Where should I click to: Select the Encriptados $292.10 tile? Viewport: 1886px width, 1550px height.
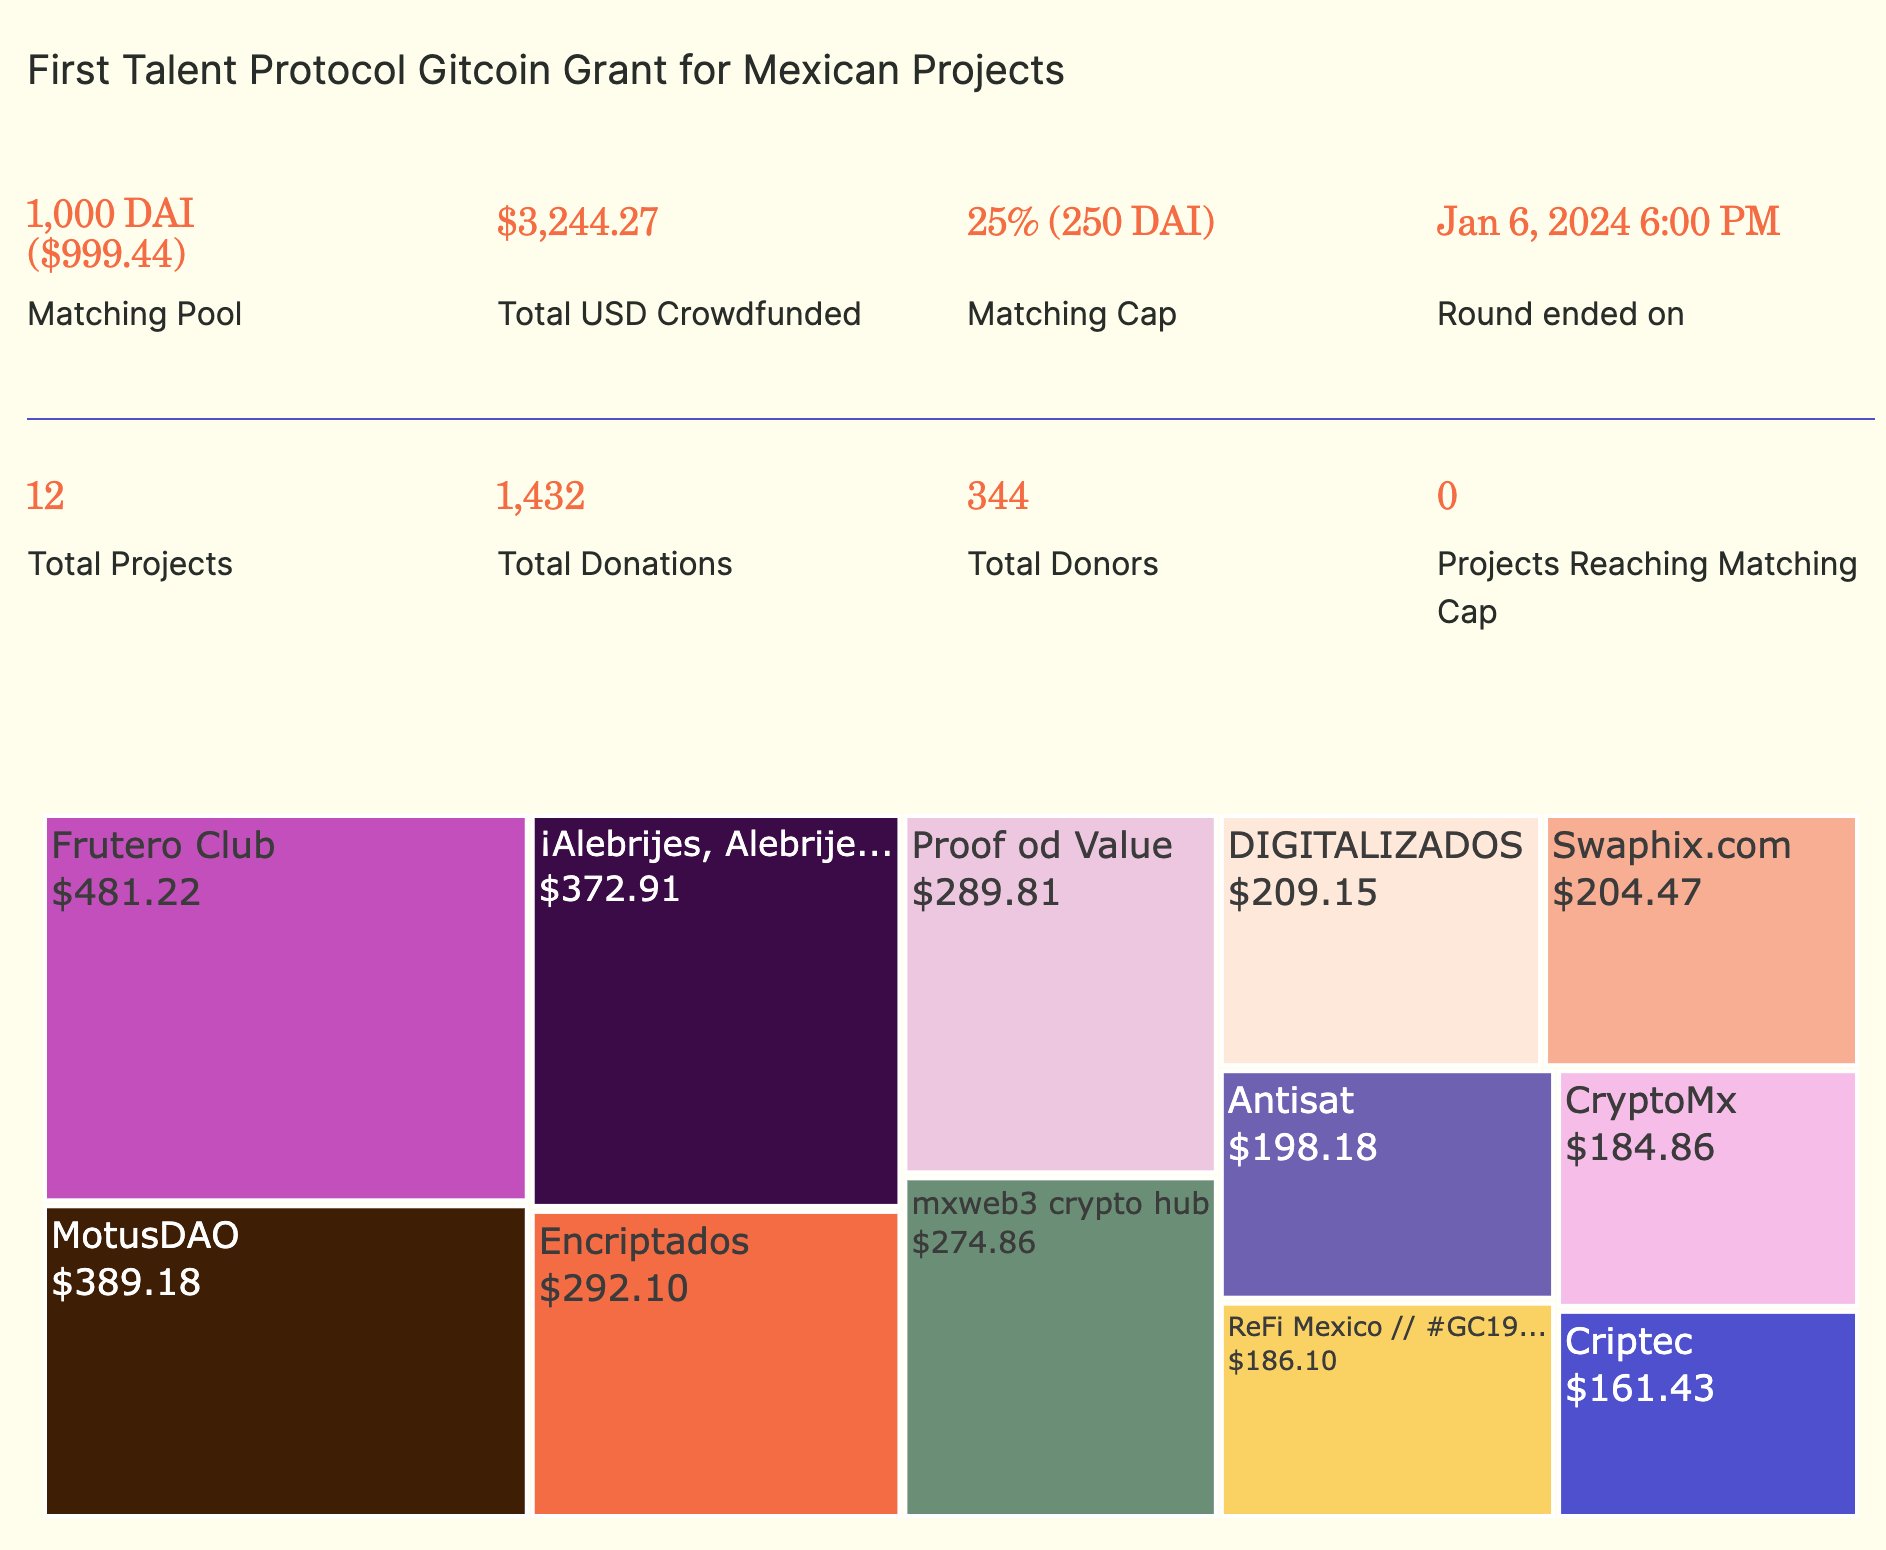[716, 1363]
